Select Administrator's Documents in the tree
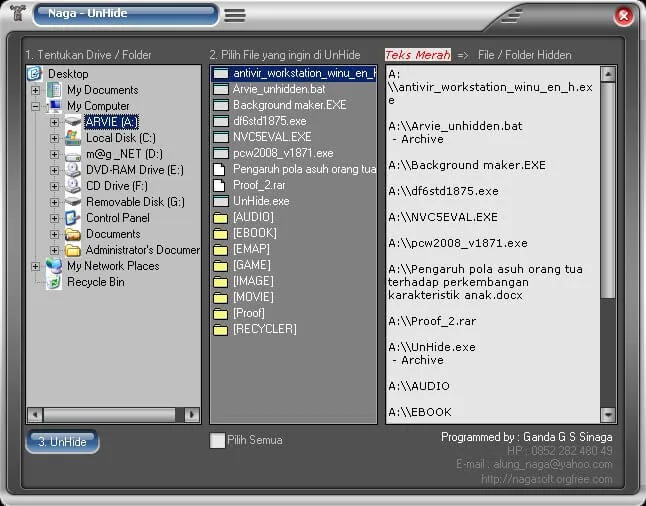 143,250
